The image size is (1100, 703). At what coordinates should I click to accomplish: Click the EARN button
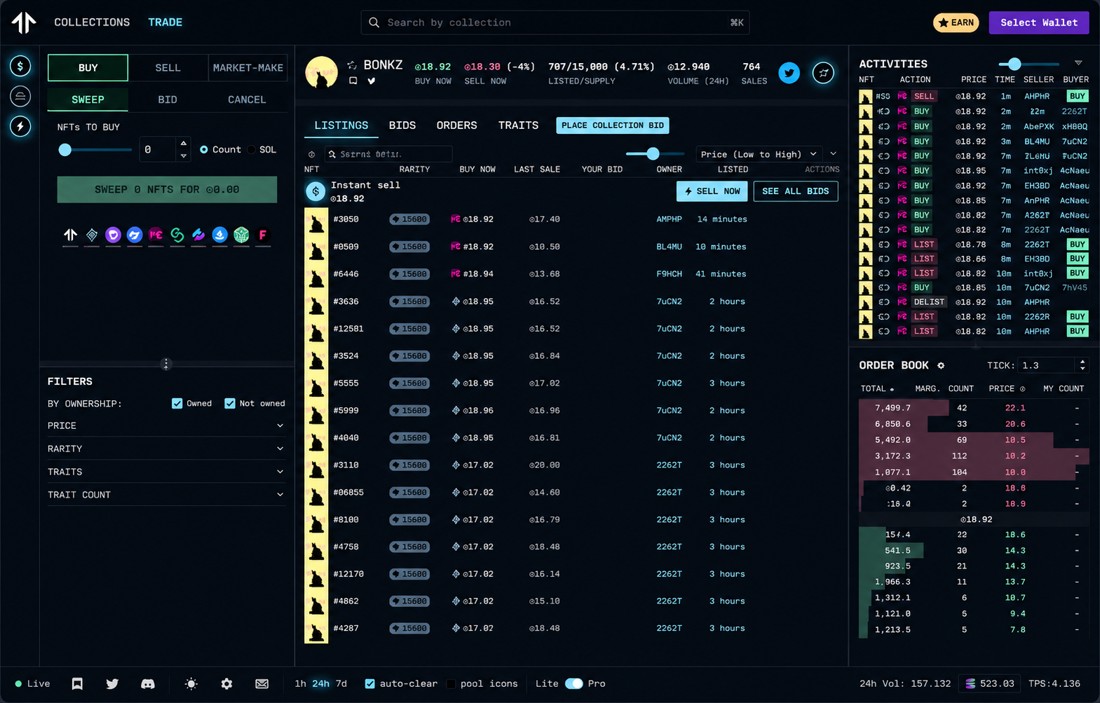tap(956, 22)
